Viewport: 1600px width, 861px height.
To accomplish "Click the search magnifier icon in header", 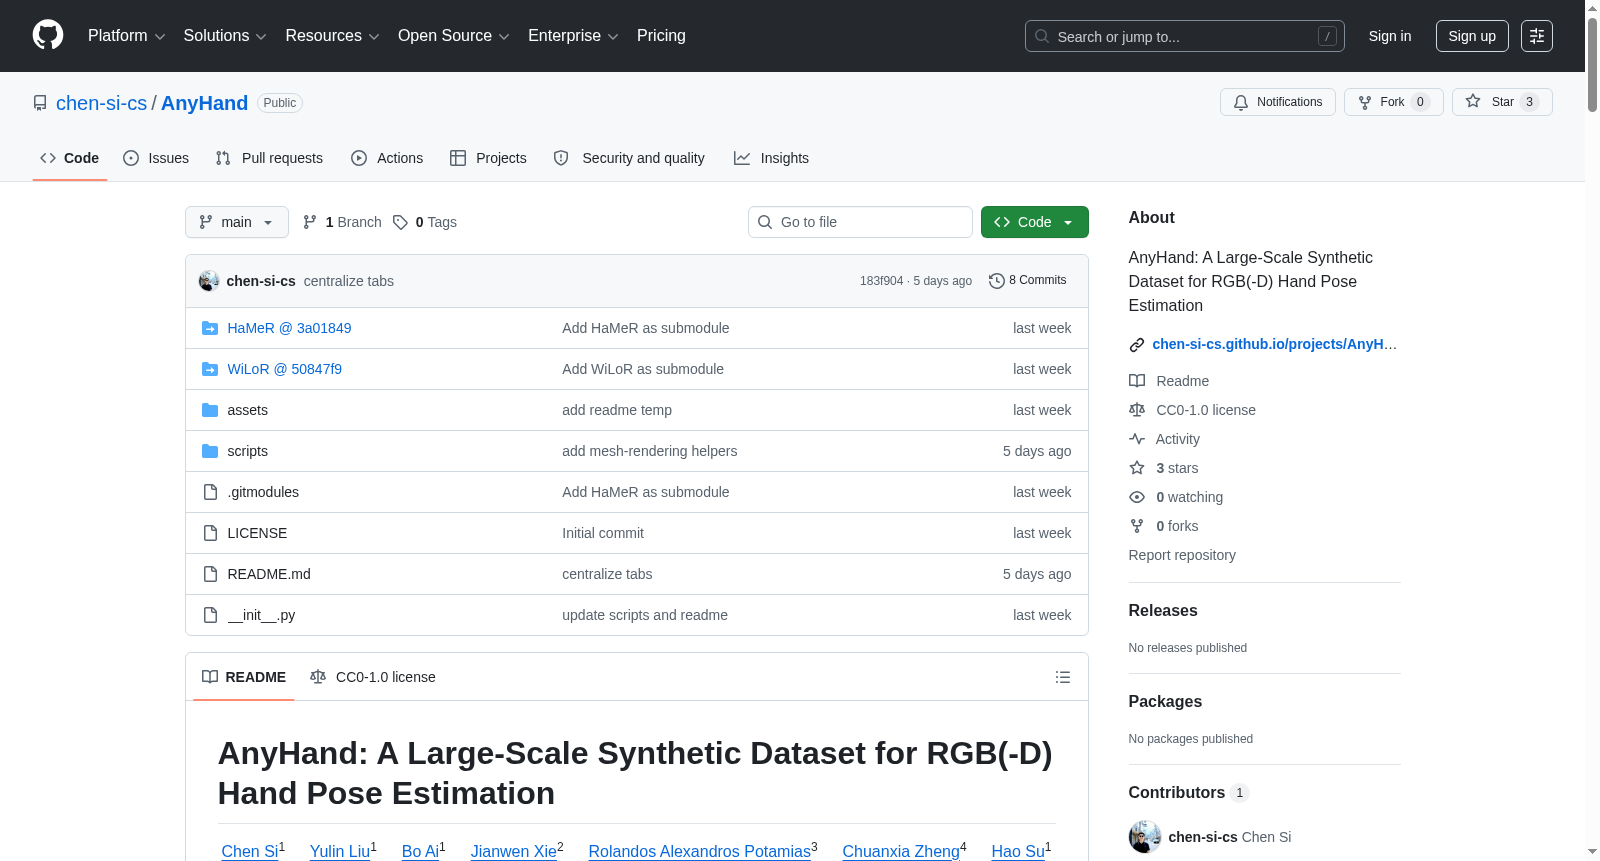I will [x=1042, y=36].
